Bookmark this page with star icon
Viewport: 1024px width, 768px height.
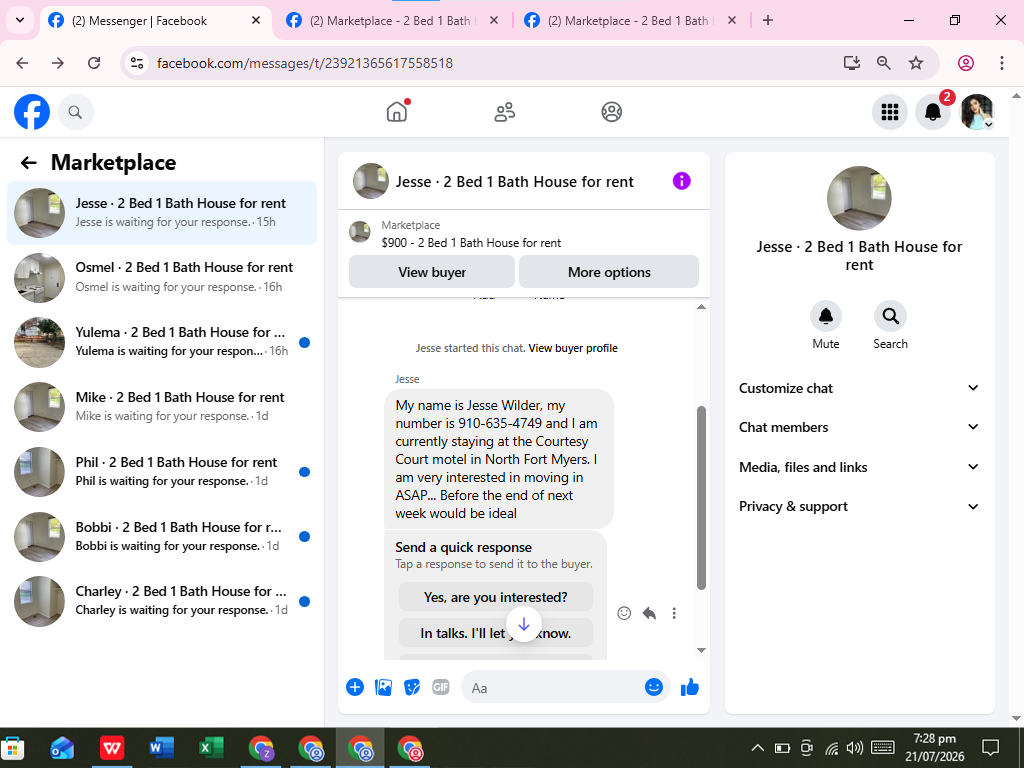click(916, 63)
